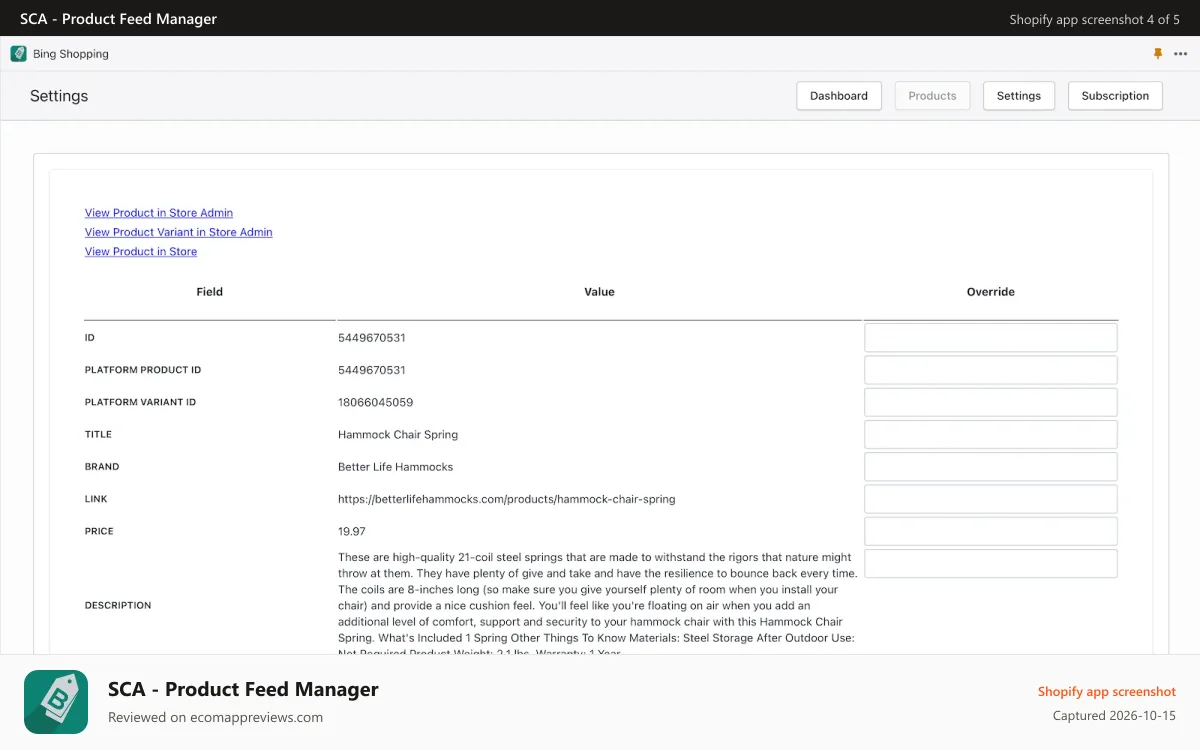Open the Products tab
The image size is (1200, 750).
coord(932,96)
